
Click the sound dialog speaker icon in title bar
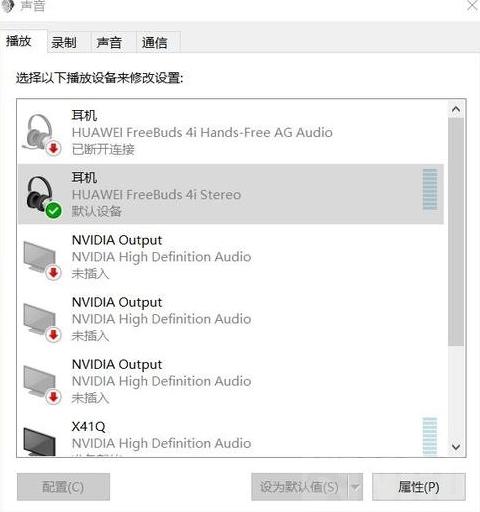click(x=7, y=5)
